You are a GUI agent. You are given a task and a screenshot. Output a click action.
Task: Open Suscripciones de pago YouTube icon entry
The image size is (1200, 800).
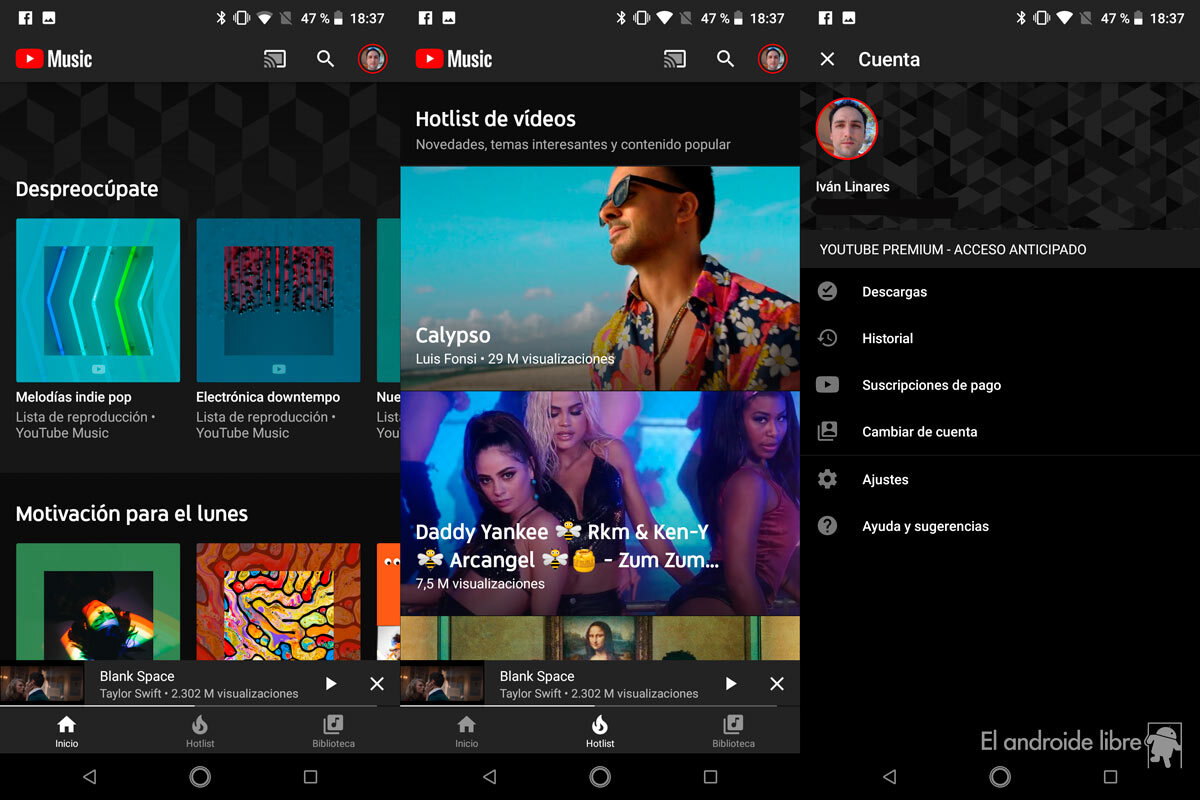[x=827, y=385]
